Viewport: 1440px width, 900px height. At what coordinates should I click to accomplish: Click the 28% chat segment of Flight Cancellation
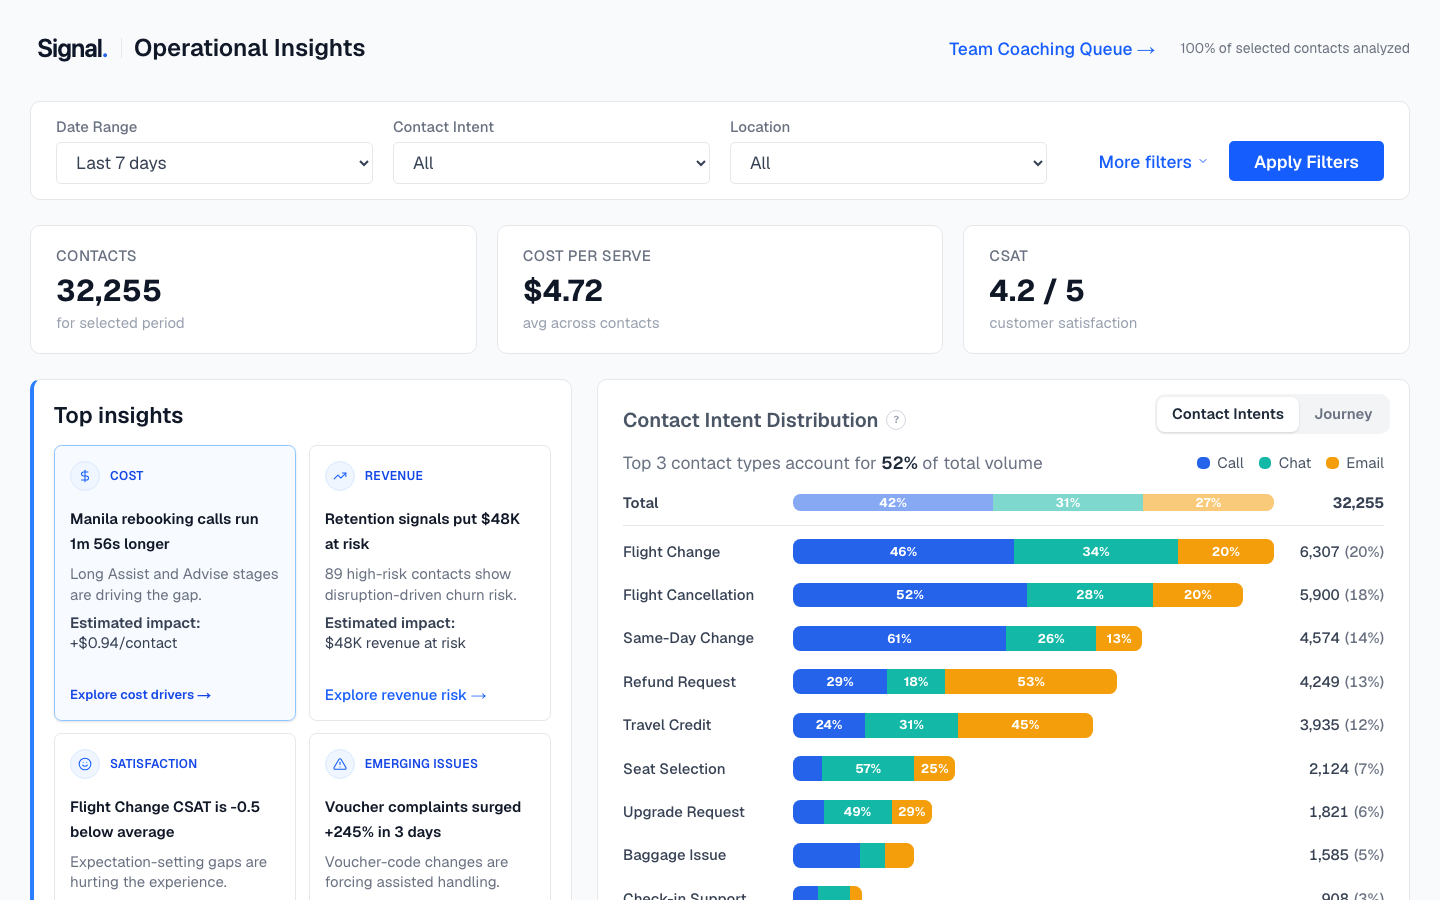pos(1090,595)
